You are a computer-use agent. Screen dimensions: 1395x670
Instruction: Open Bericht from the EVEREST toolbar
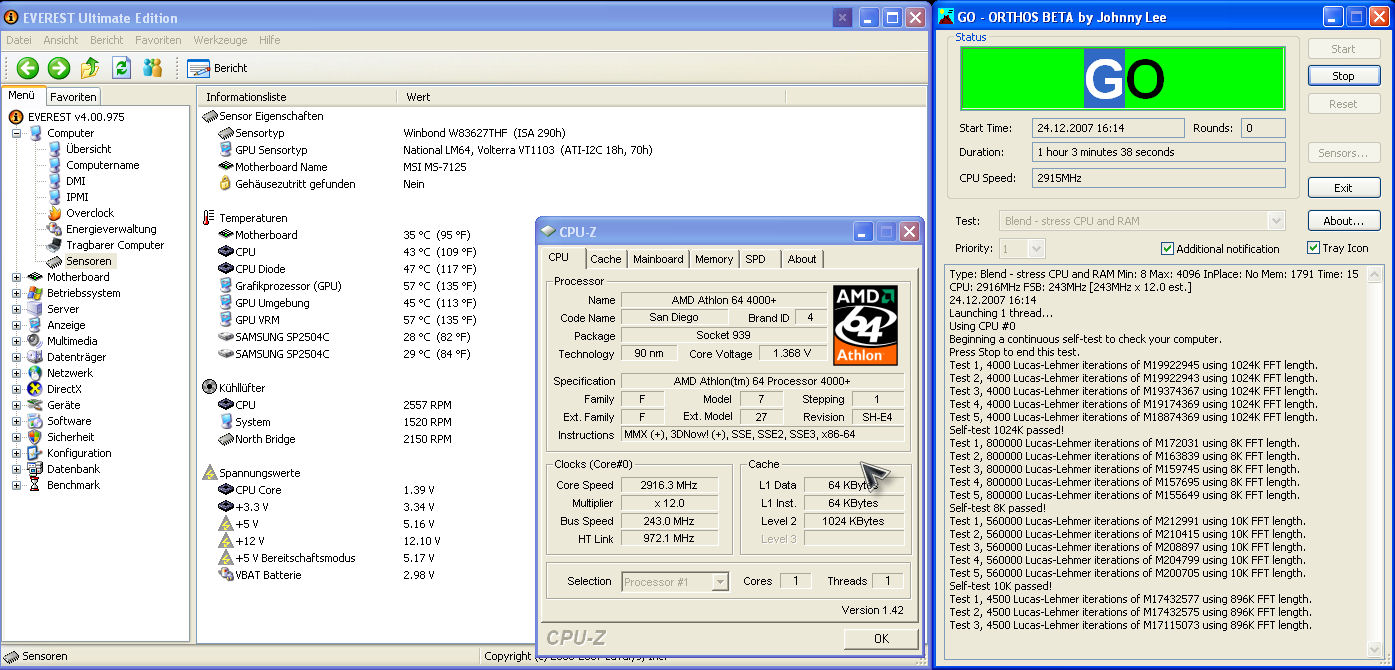217,68
